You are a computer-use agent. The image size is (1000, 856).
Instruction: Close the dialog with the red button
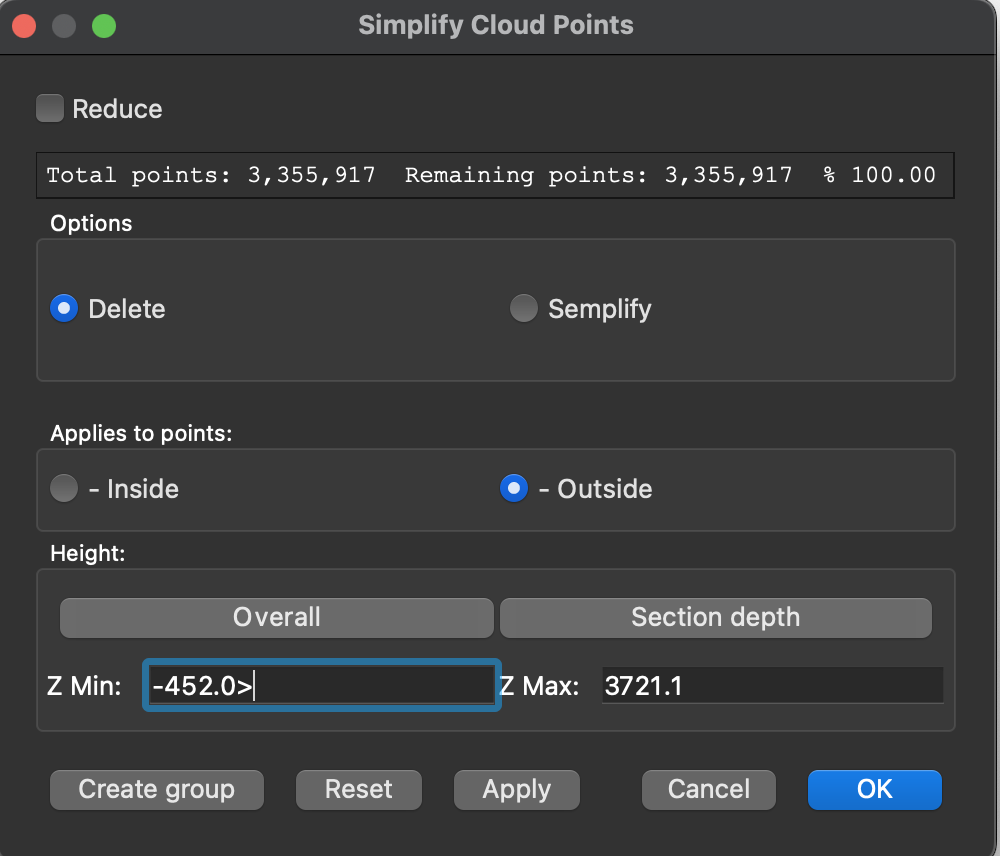25,26
